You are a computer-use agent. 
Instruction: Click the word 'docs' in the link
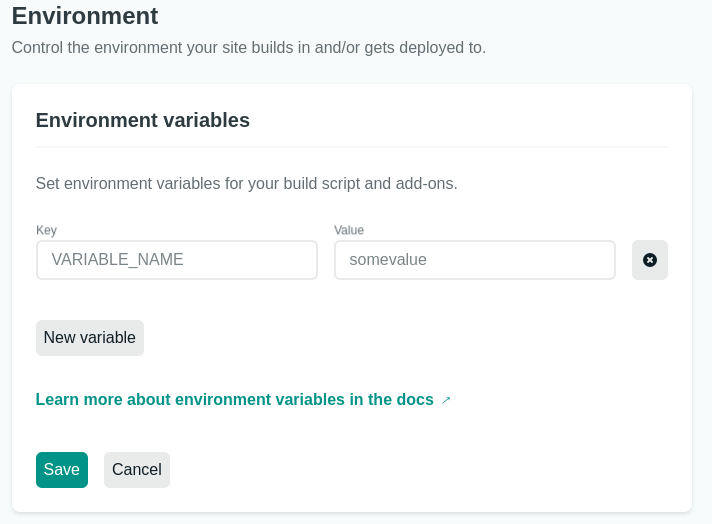tap(415, 400)
